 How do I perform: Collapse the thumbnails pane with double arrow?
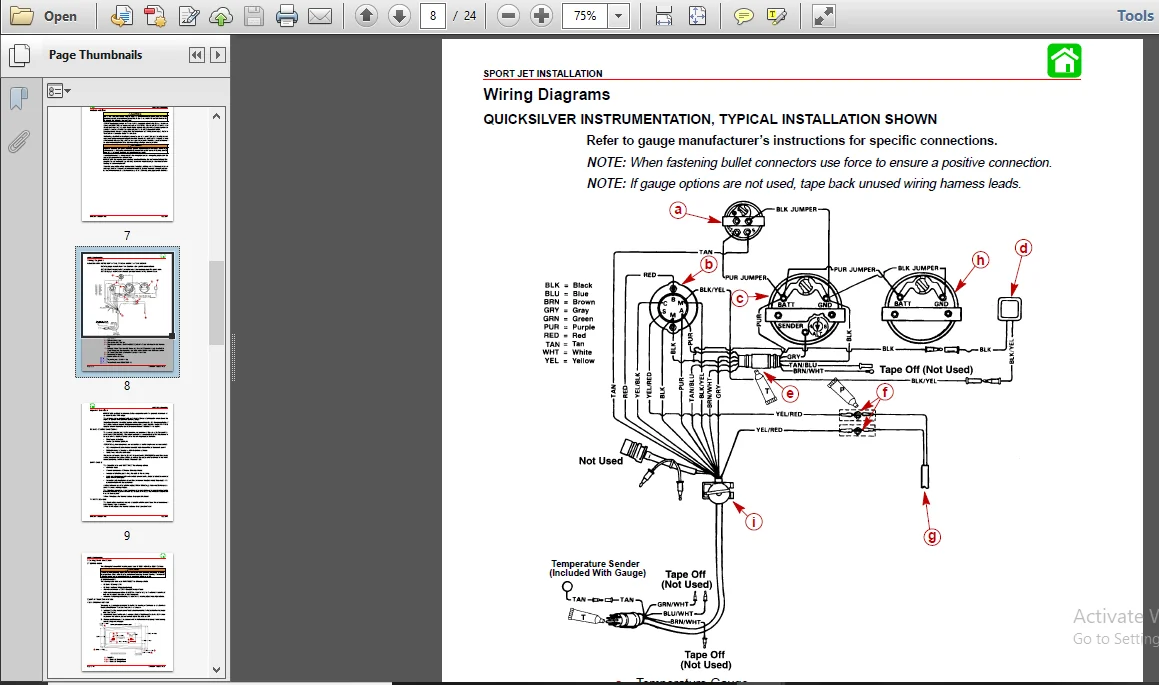coord(197,55)
